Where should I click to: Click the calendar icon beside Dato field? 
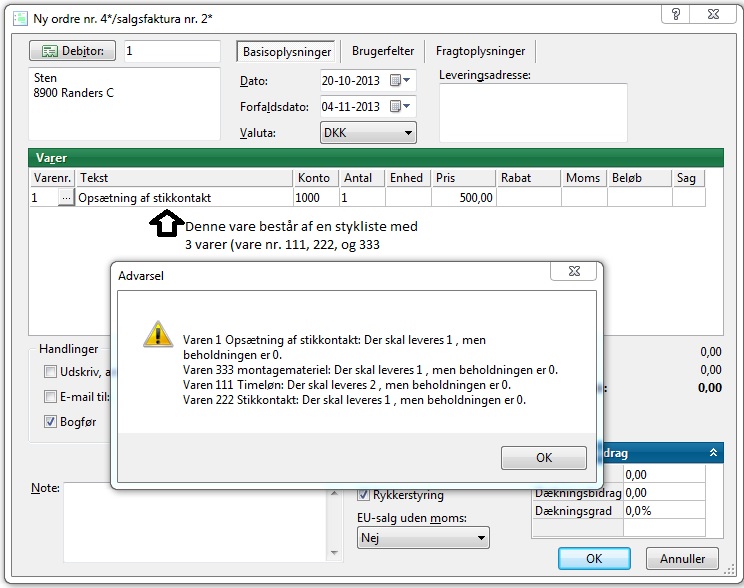397,80
